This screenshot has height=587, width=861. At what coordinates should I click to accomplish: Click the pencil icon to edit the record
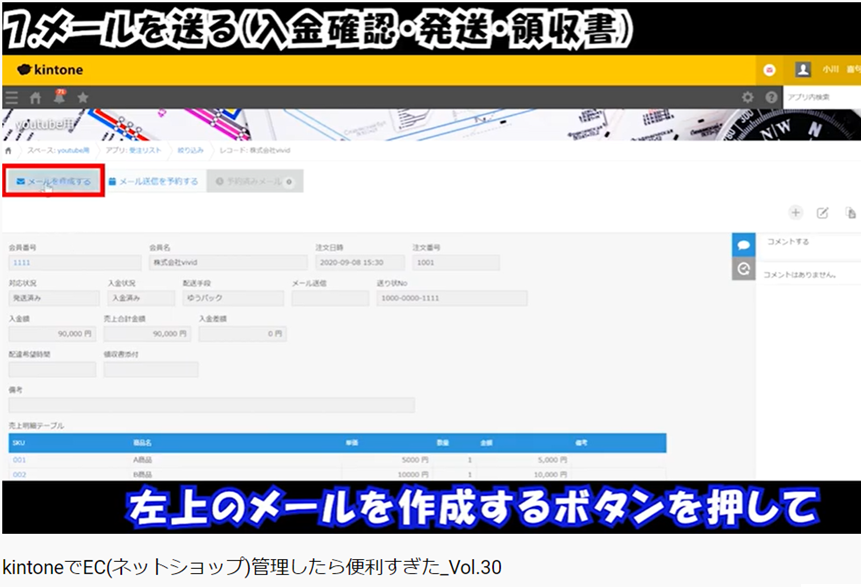click(x=824, y=212)
